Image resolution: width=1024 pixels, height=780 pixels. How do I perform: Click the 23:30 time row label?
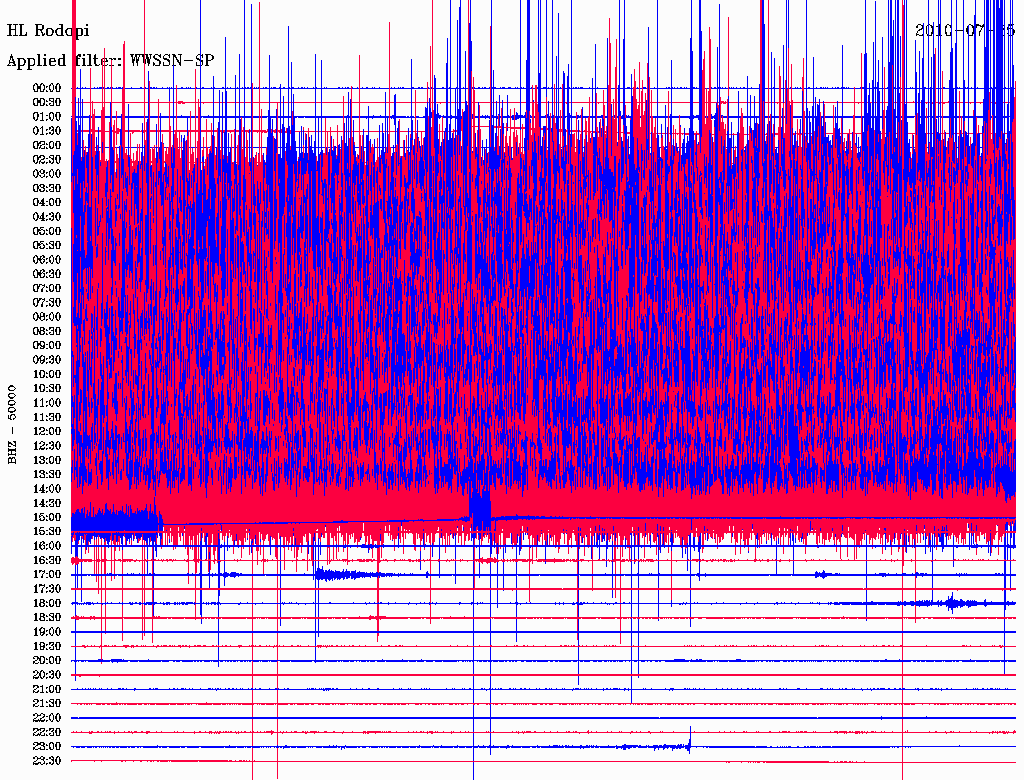pos(48,760)
